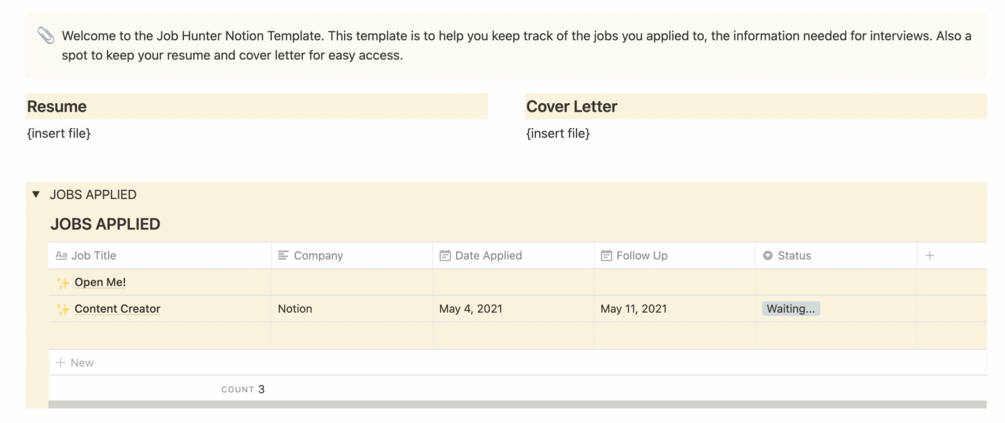Click the Resume insert file placeholder
This screenshot has width=1005, height=423.
click(59, 133)
